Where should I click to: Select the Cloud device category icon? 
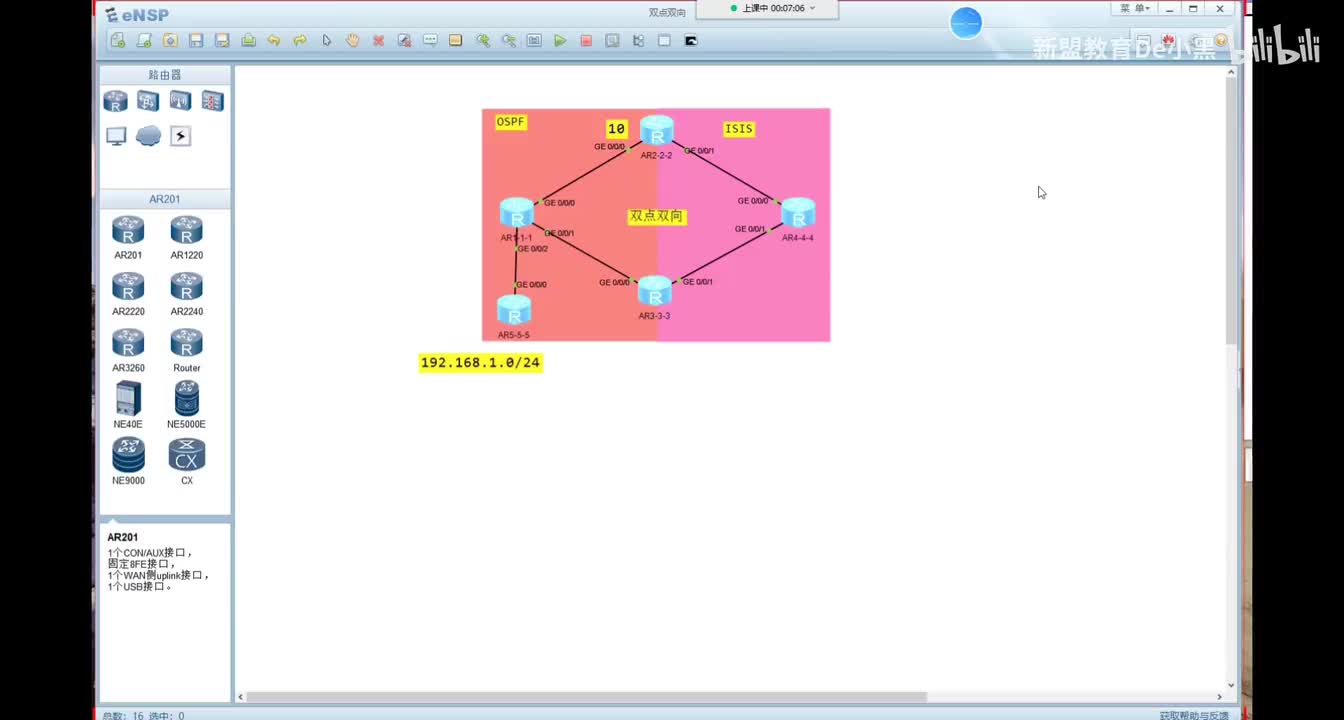(x=148, y=136)
